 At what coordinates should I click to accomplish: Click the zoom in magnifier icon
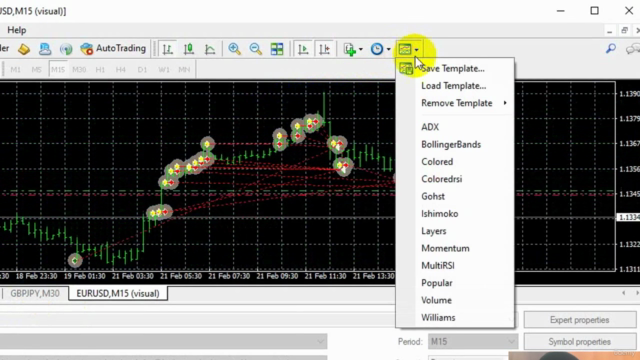234,49
